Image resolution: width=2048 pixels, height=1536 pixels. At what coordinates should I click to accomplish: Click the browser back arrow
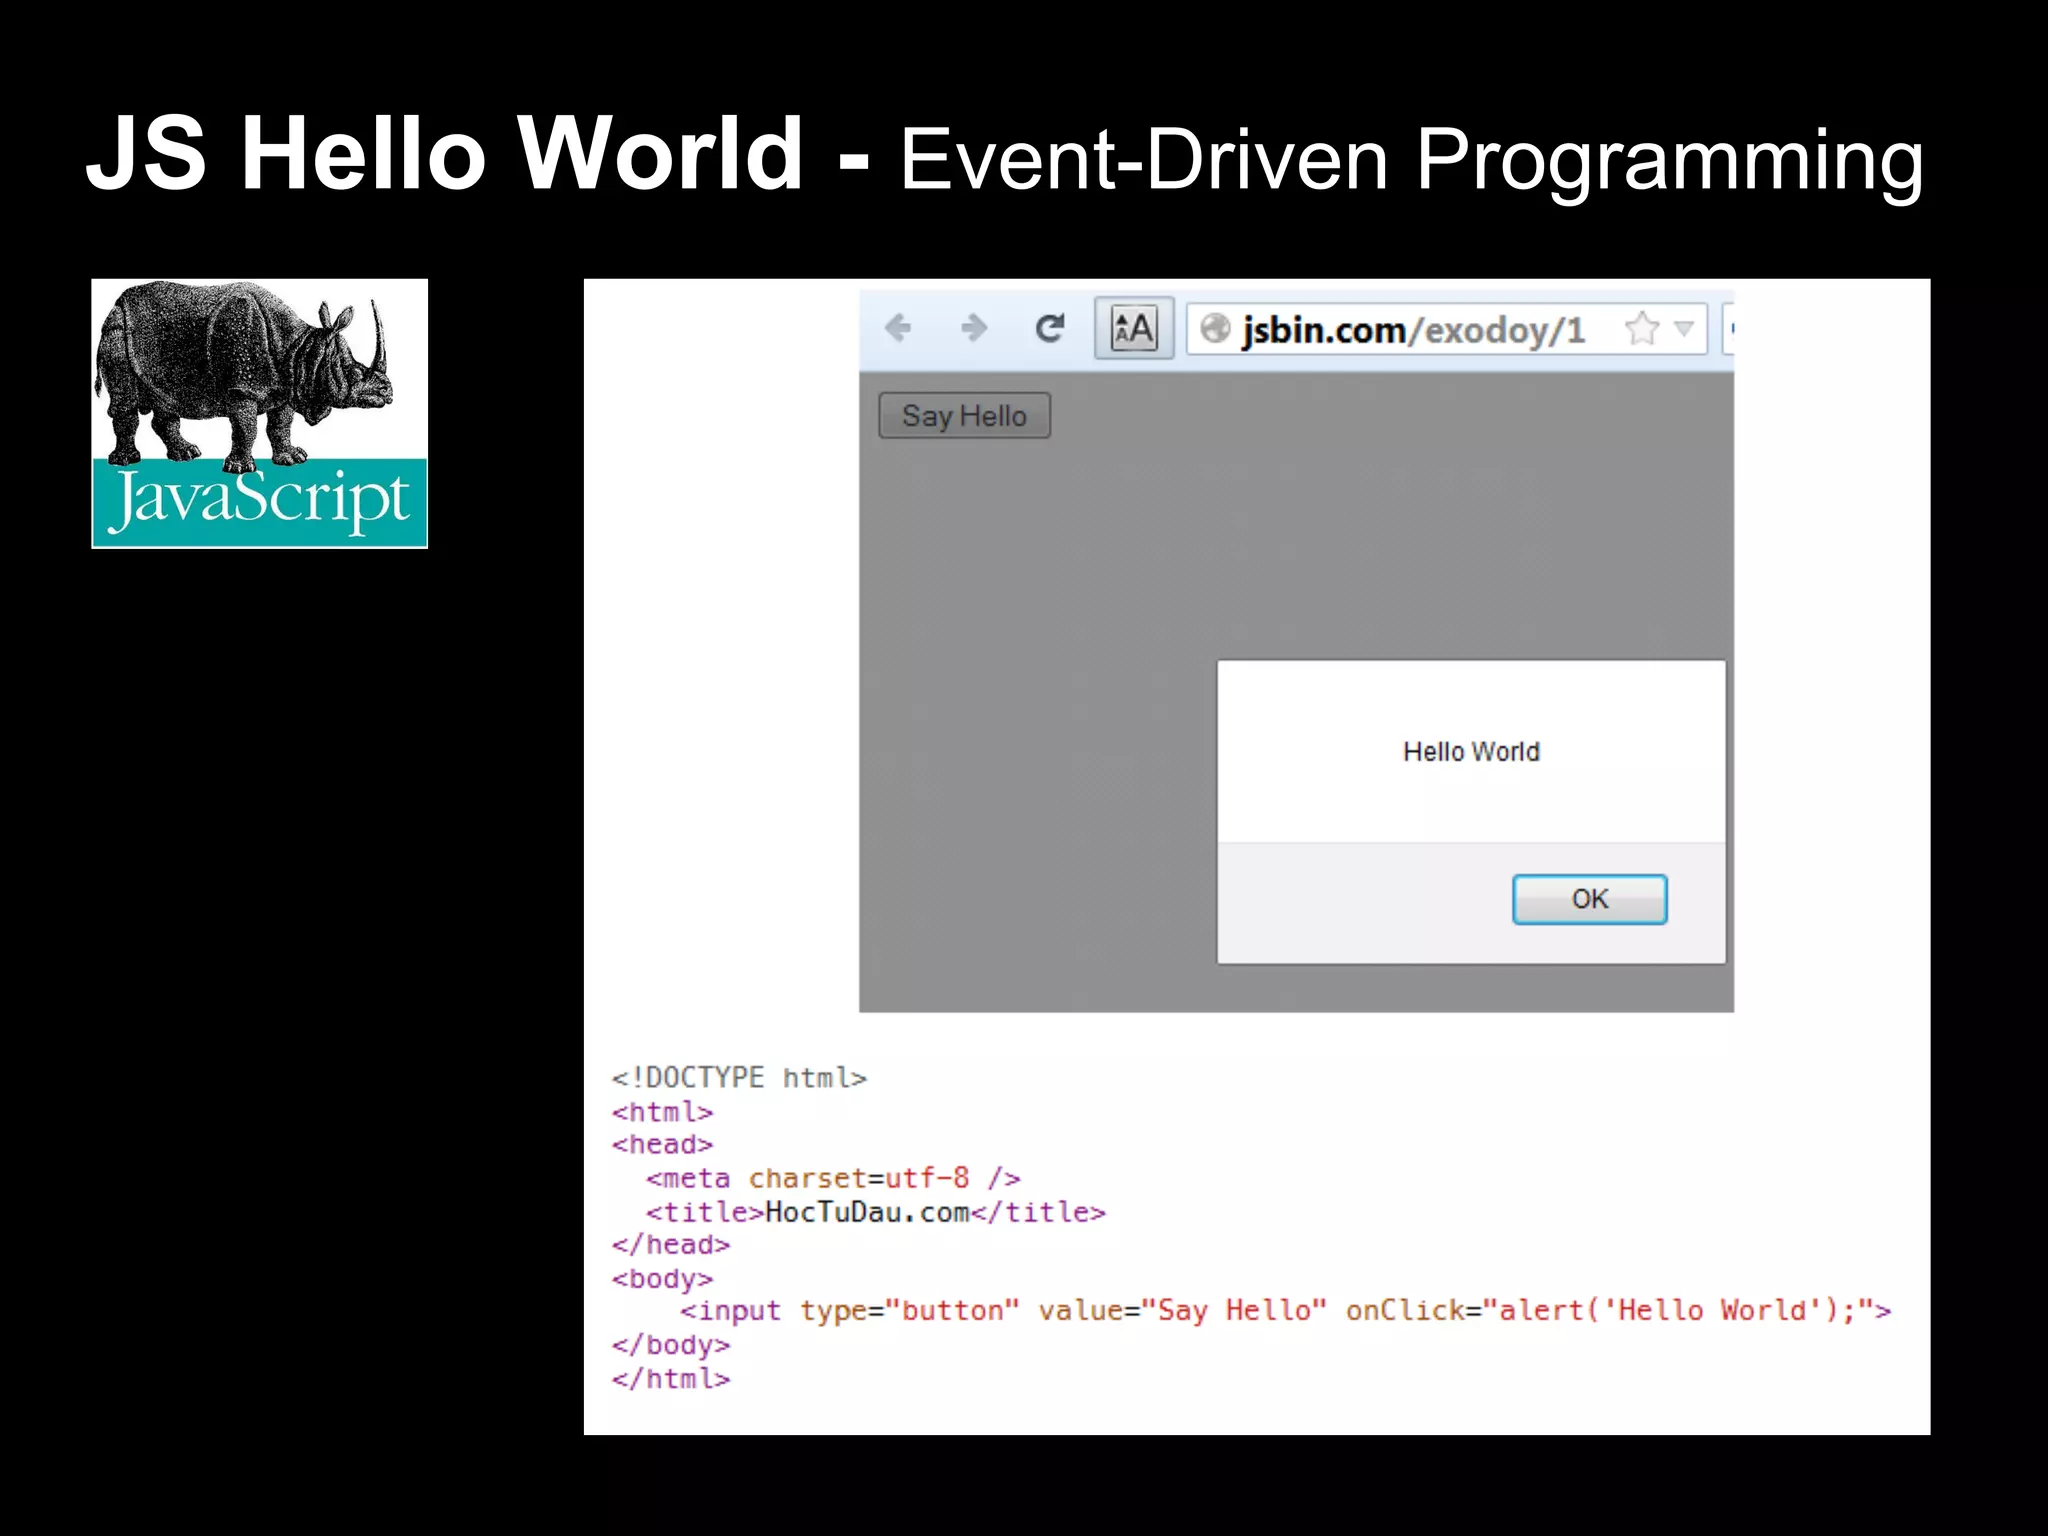[x=898, y=328]
